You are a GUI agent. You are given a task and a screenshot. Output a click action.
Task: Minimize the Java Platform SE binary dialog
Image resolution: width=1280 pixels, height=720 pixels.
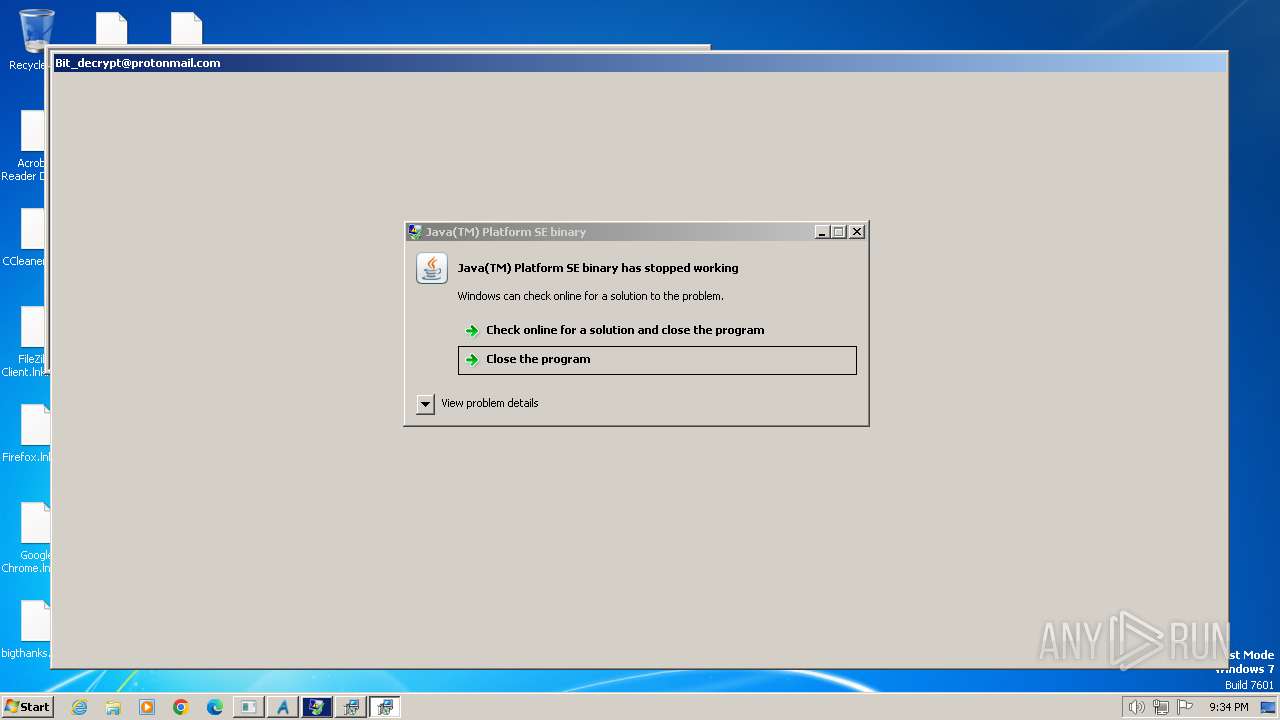[x=822, y=232]
